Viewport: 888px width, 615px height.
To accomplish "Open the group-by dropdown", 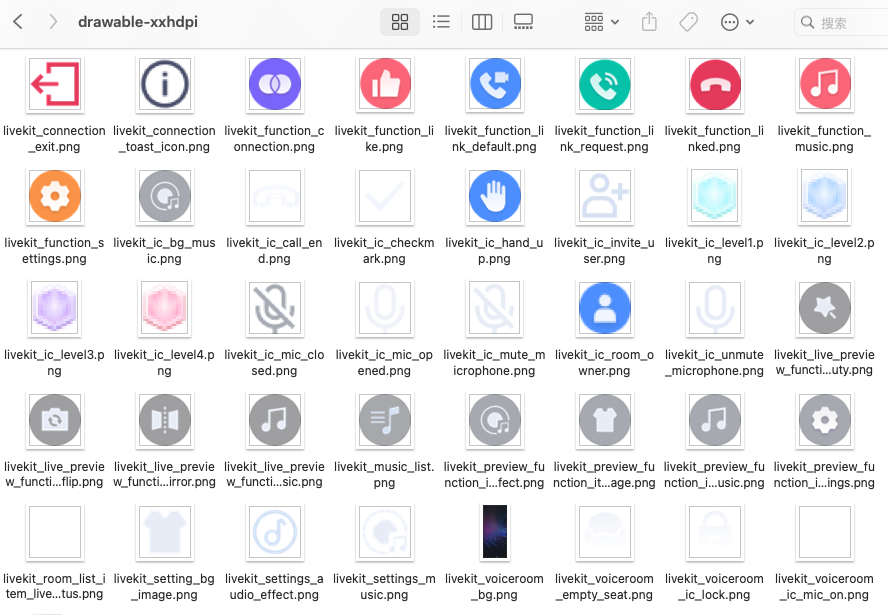I will click(x=601, y=22).
